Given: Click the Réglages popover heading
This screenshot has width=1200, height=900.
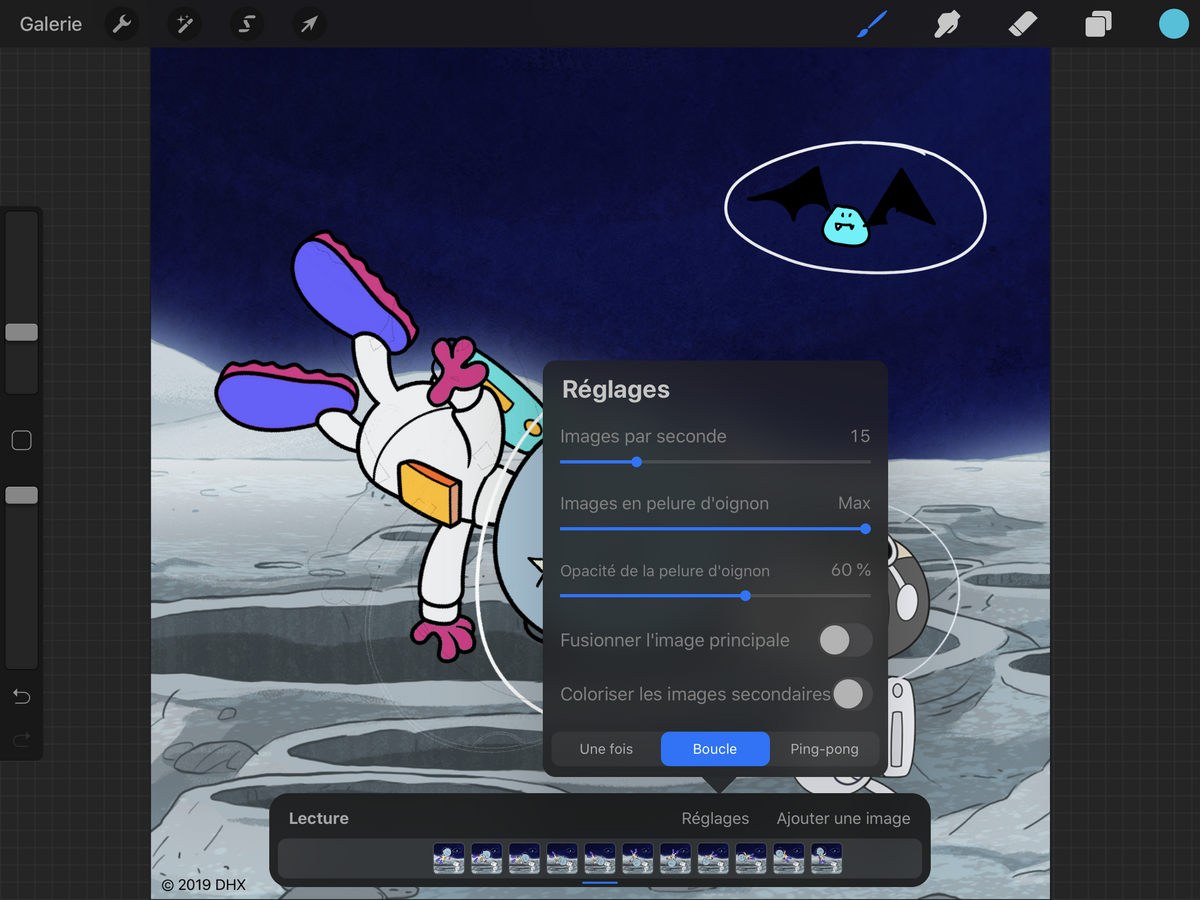Looking at the screenshot, I should (616, 390).
